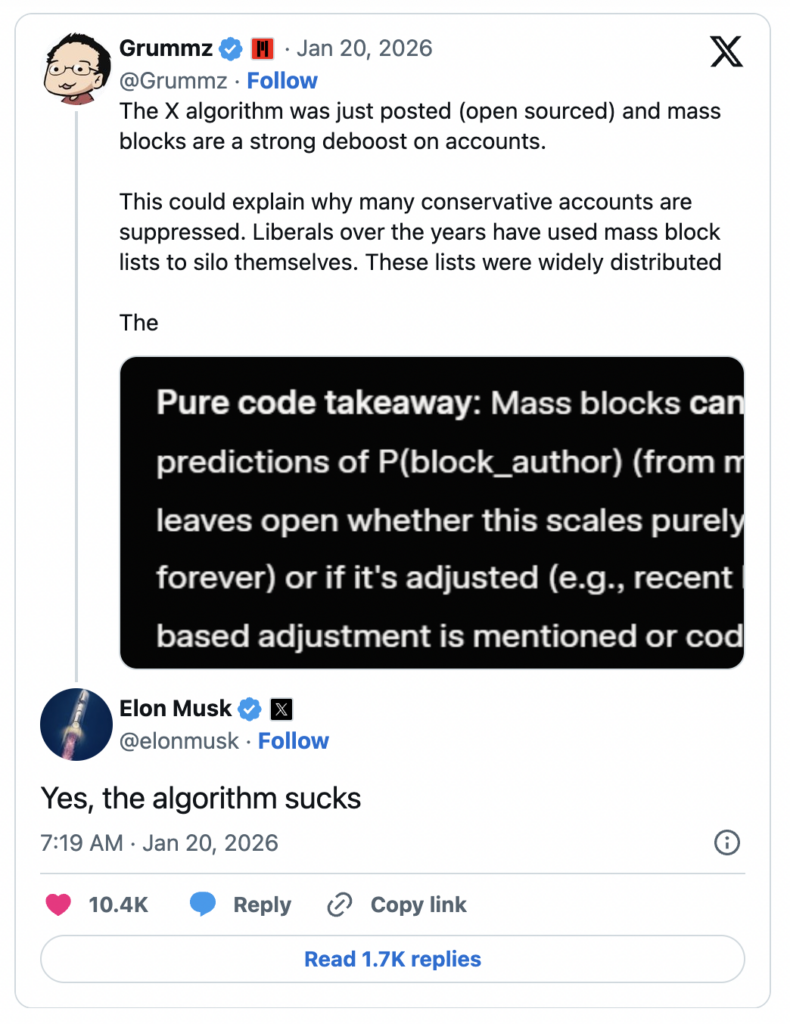Like the tweet with the heart icon
The image size is (790, 1024).
59,905
